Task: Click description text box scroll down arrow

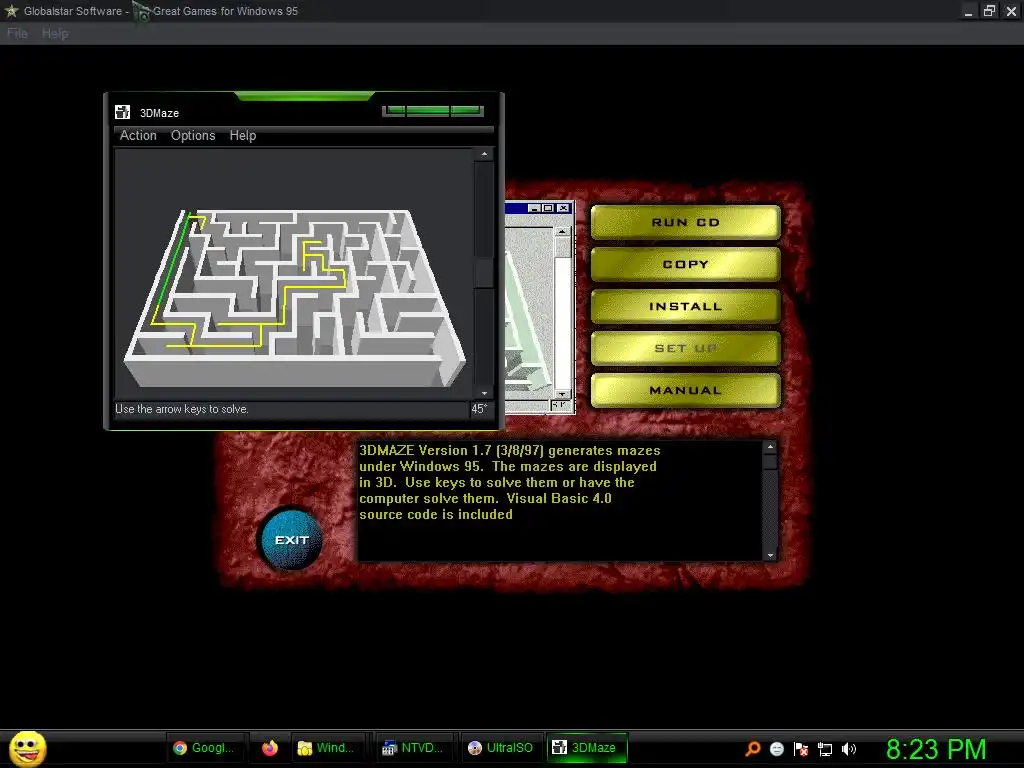Action: 770,555
